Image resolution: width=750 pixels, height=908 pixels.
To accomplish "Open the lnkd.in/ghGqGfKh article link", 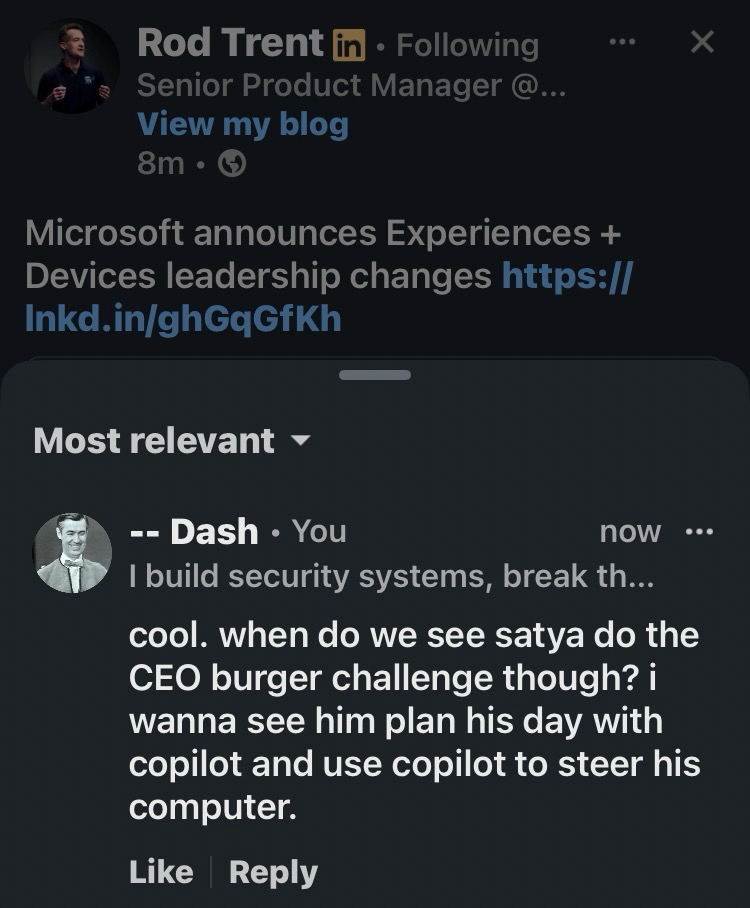I will click(x=183, y=318).
